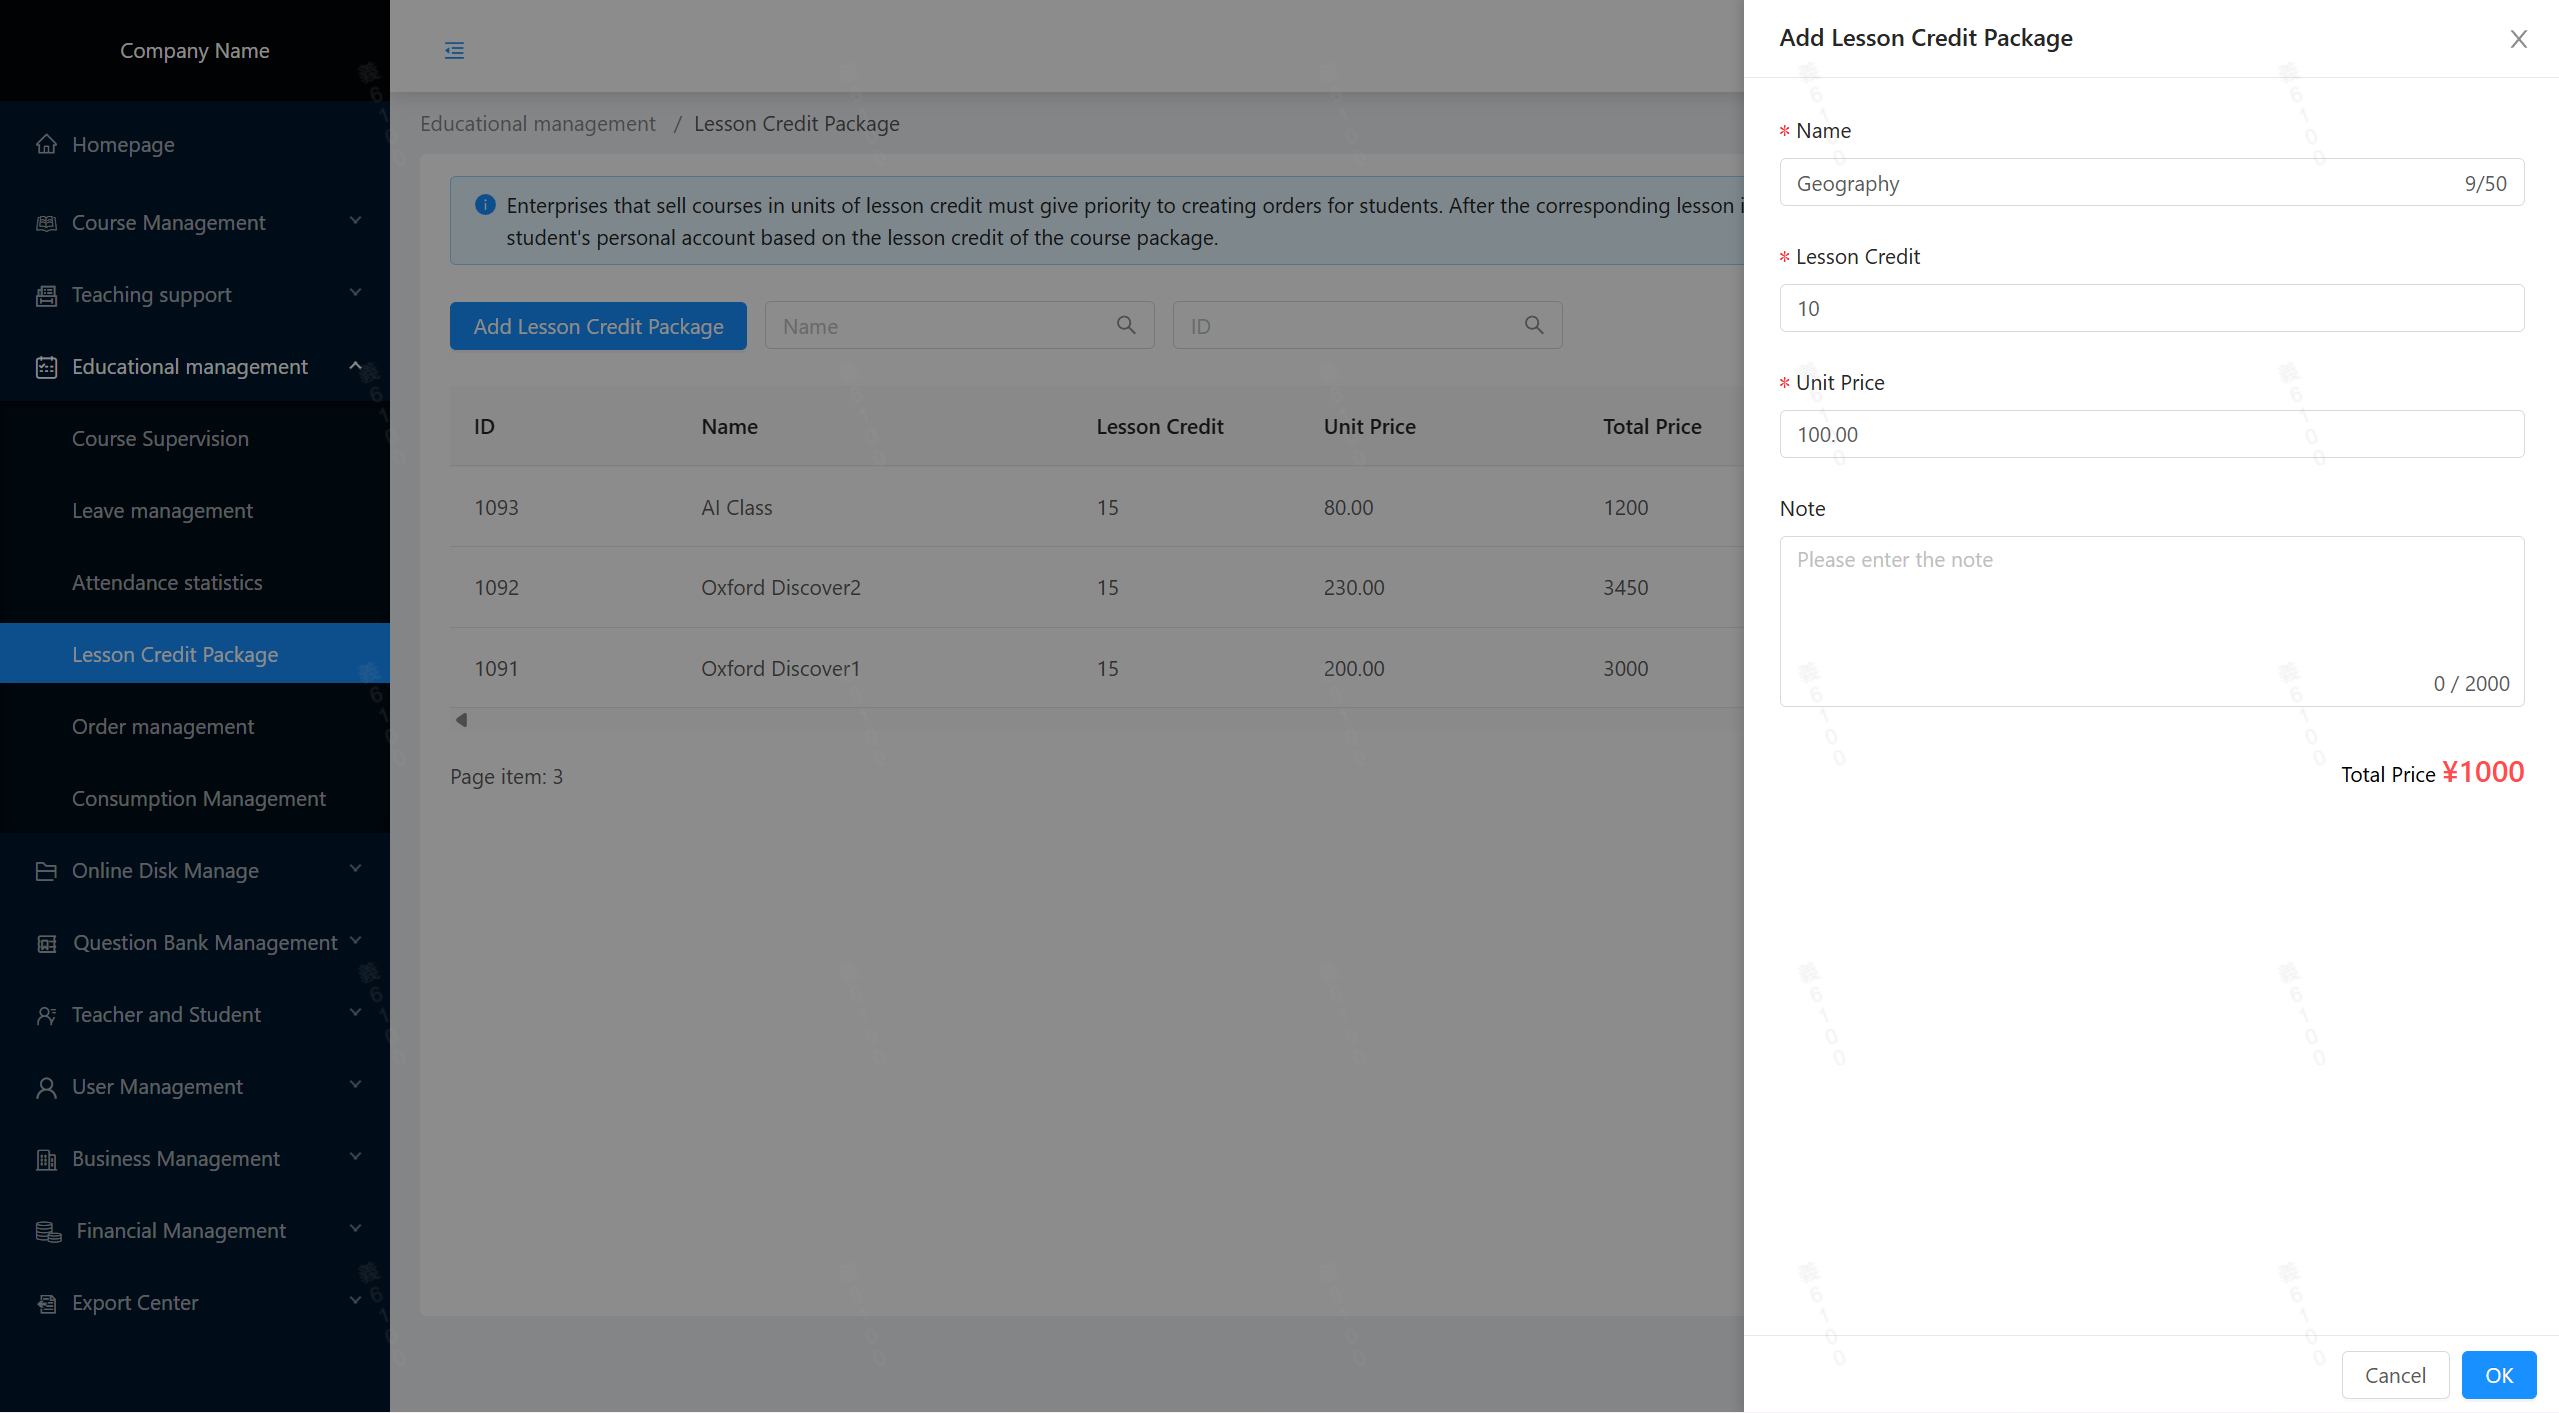This screenshot has width=2559, height=1413.
Task: Click the info icon in the notice banner
Action: (x=485, y=205)
